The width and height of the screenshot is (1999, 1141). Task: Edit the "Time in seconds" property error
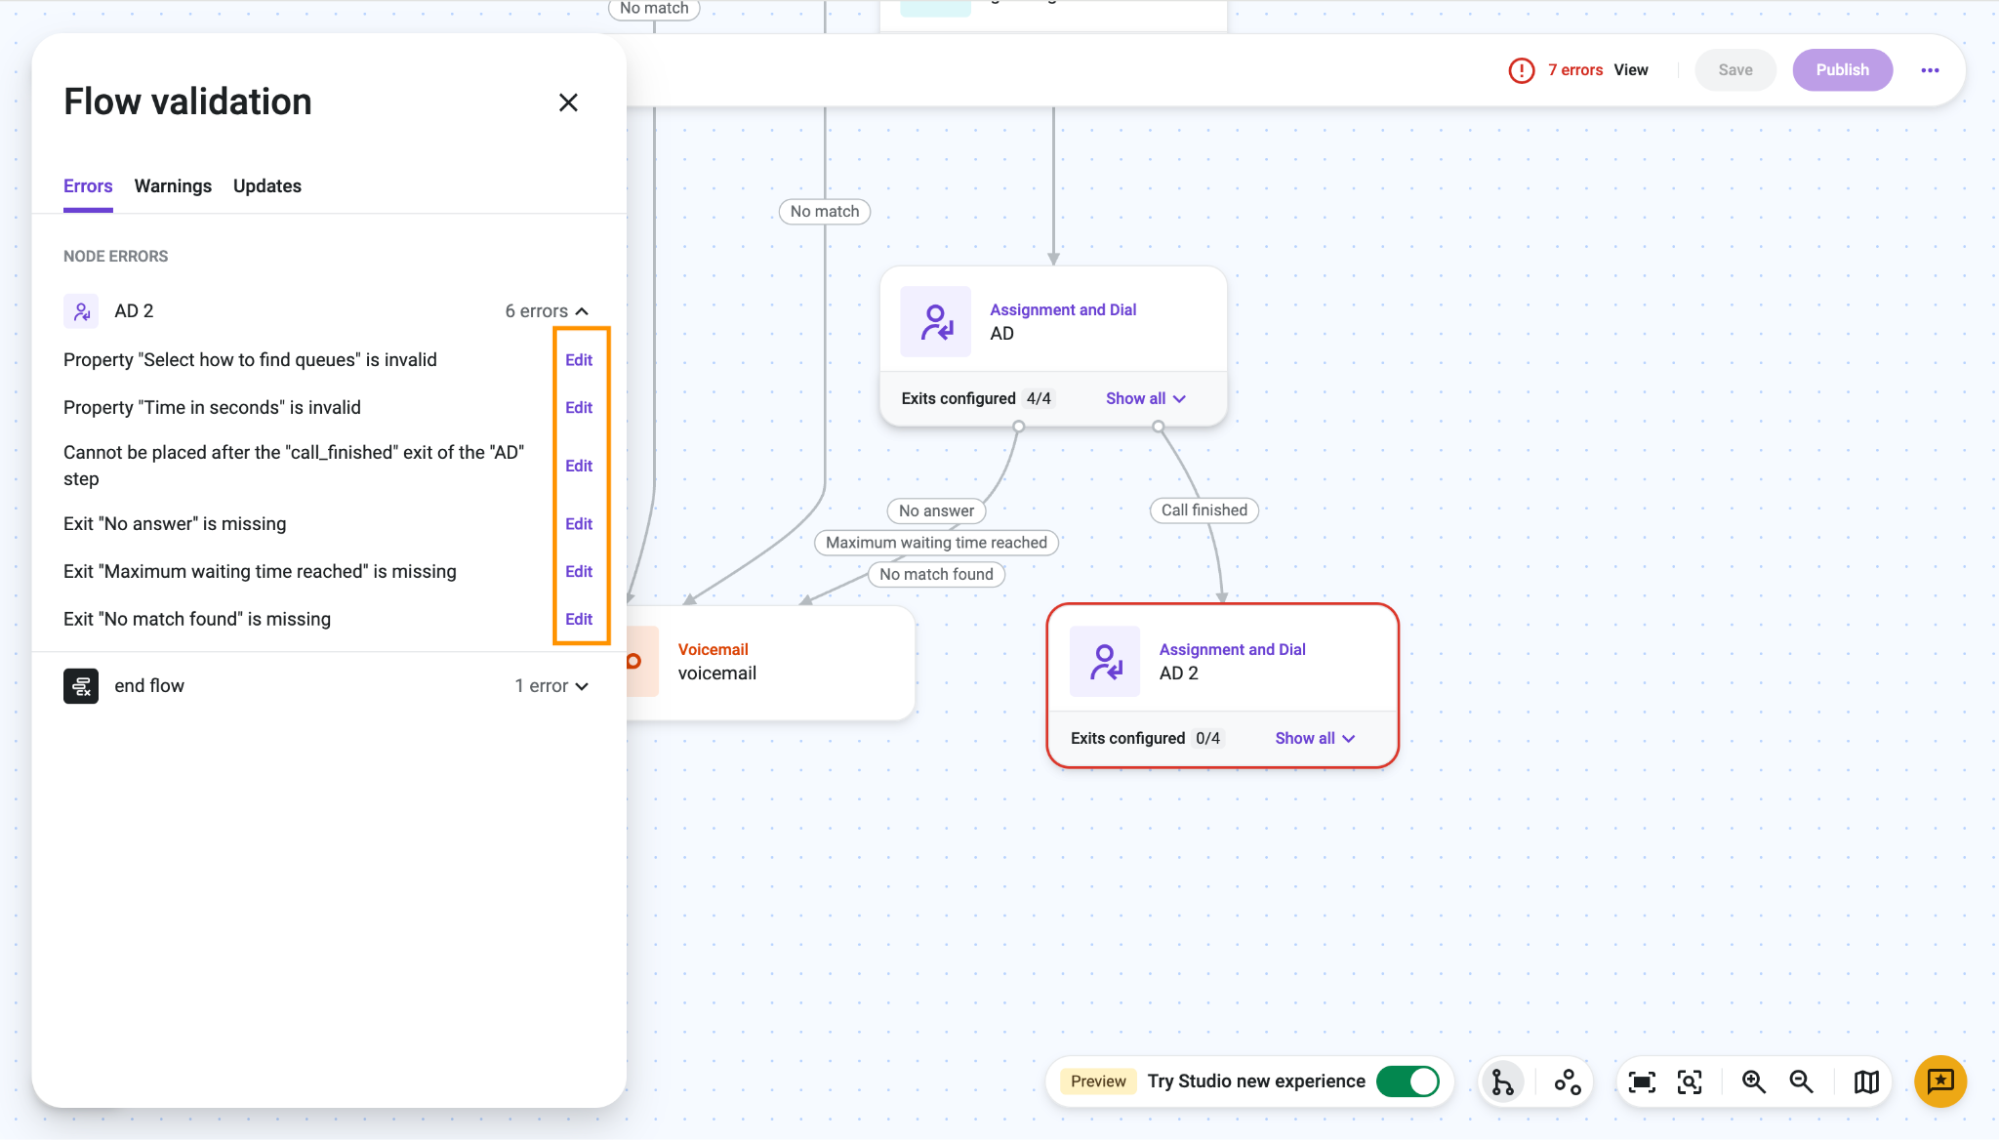click(579, 408)
